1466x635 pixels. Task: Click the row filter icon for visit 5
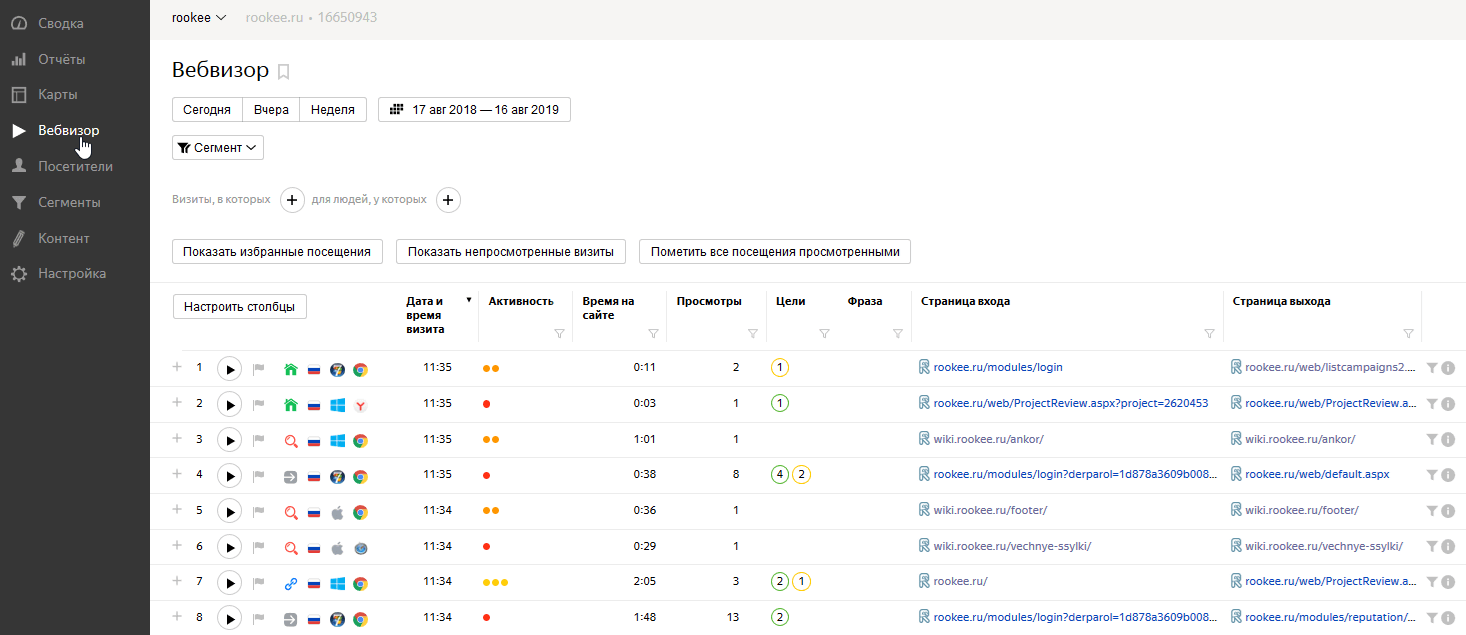click(x=1431, y=511)
